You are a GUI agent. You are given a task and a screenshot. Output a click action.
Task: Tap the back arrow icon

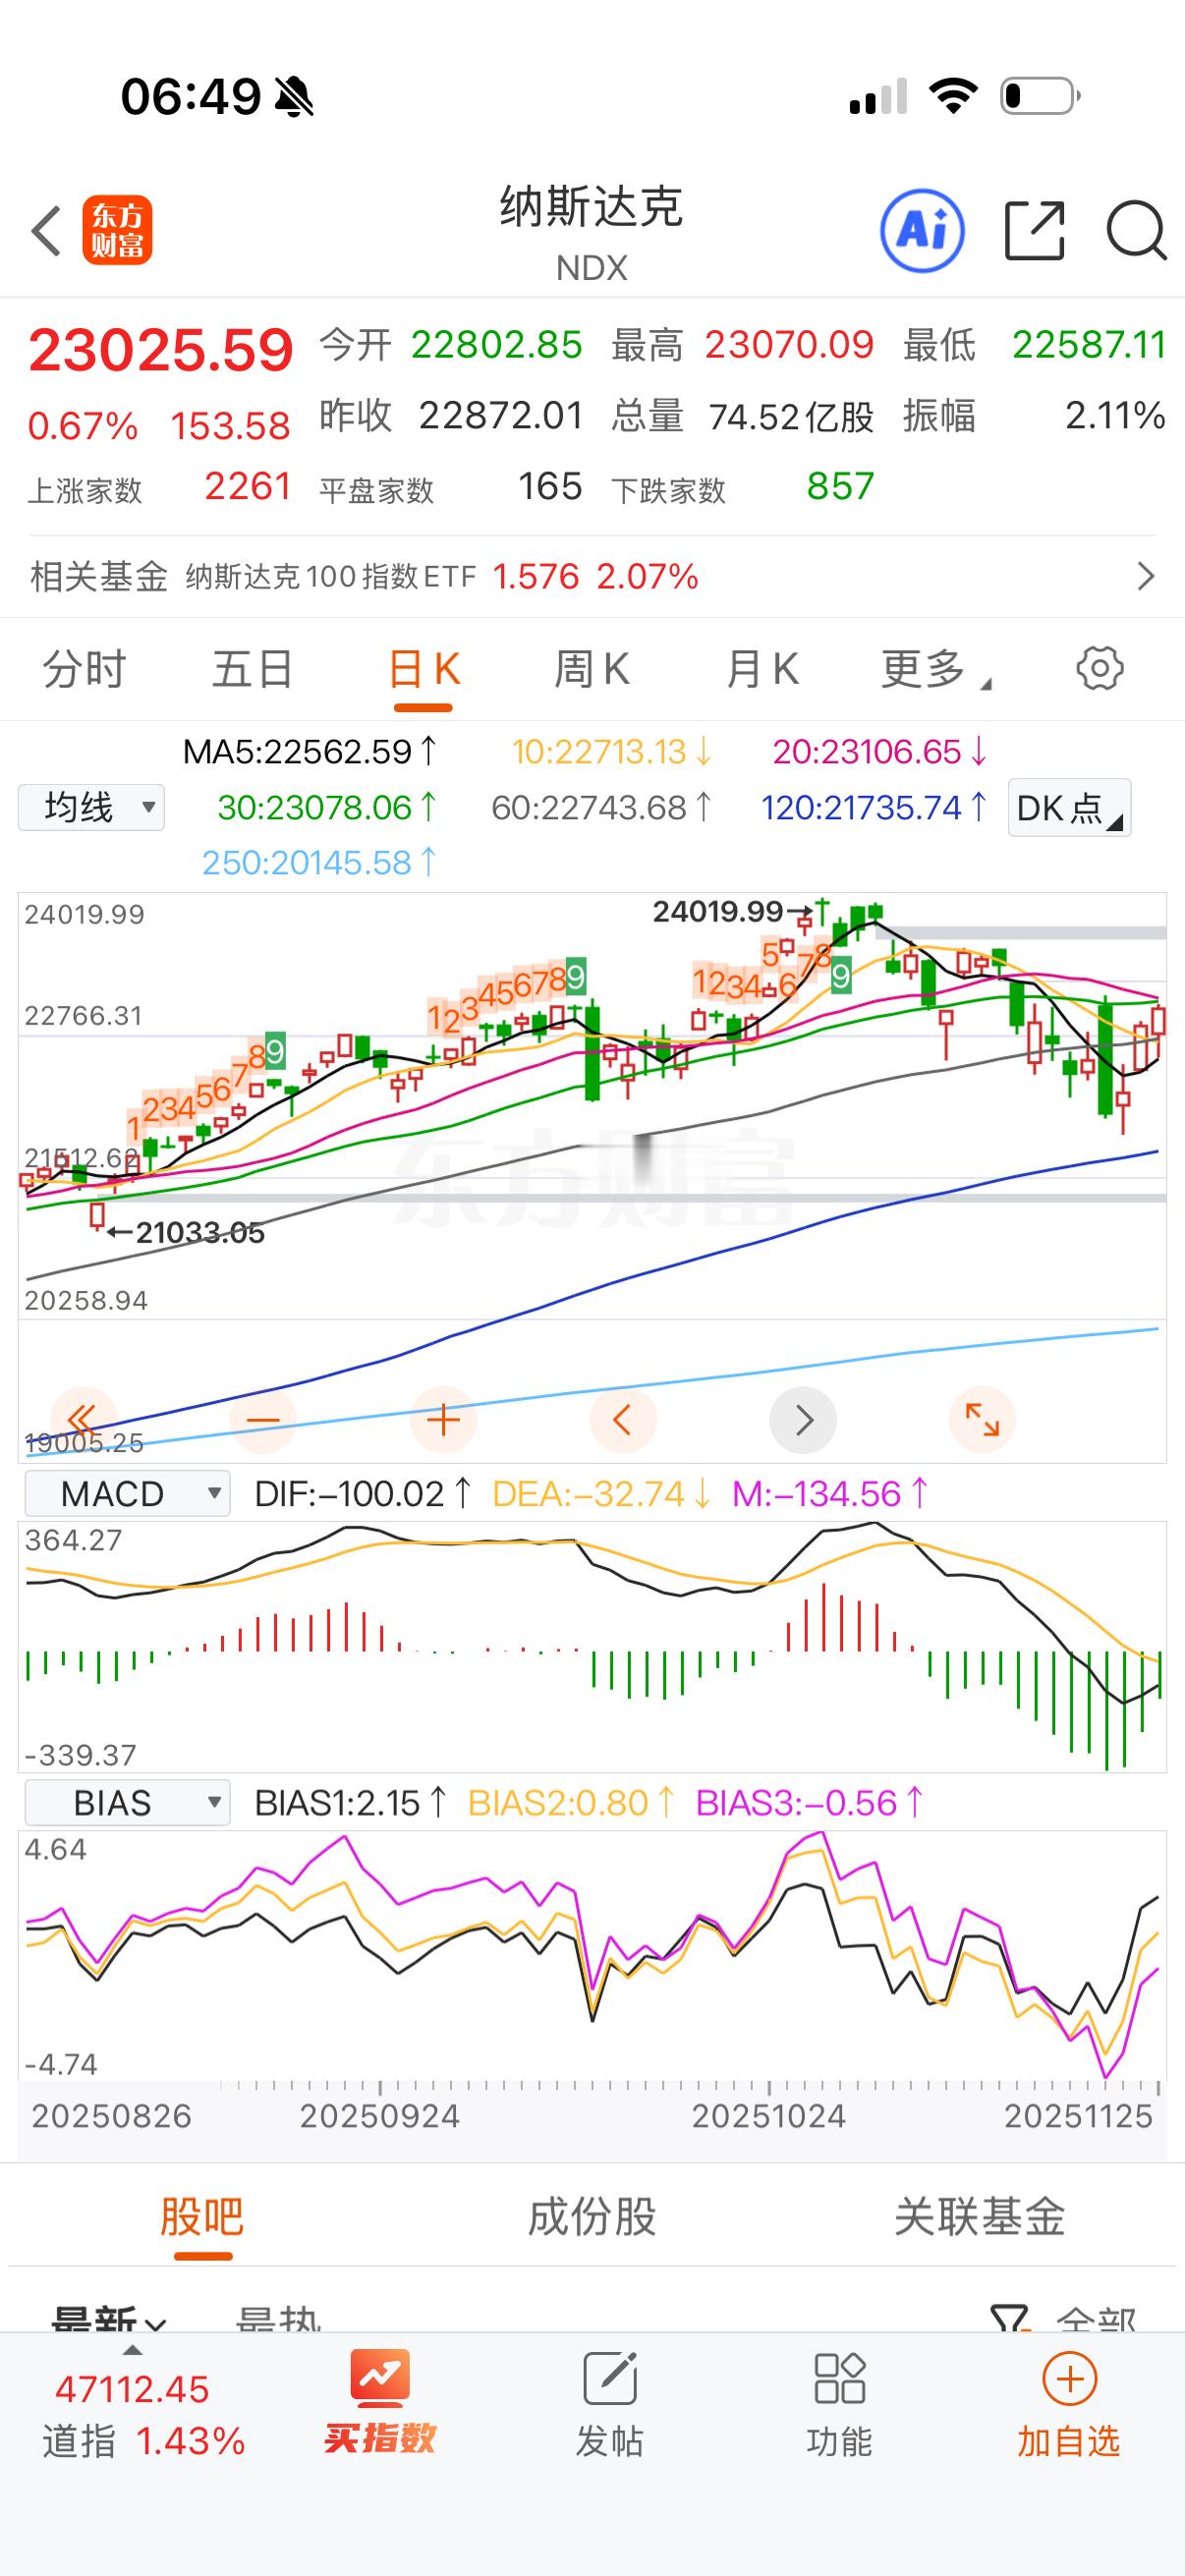click(x=46, y=230)
